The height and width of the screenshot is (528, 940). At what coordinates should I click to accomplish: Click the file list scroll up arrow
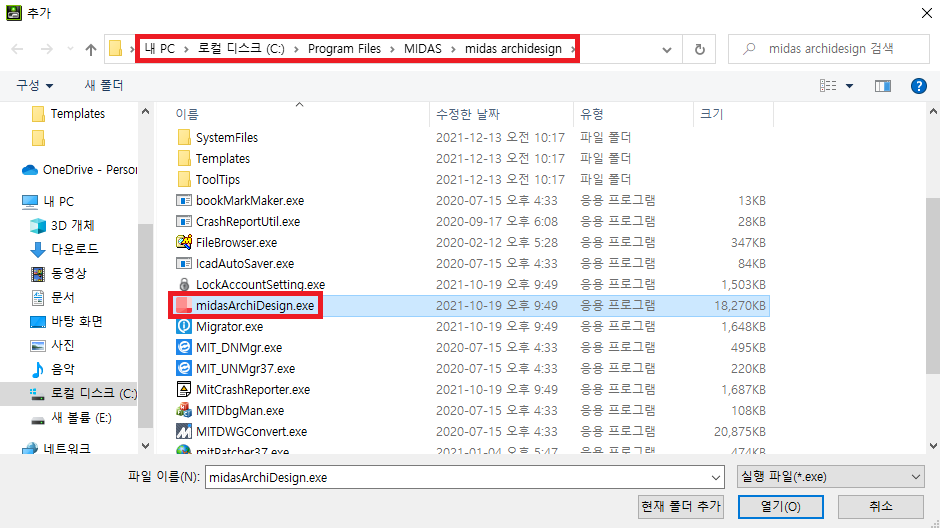point(933,111)
